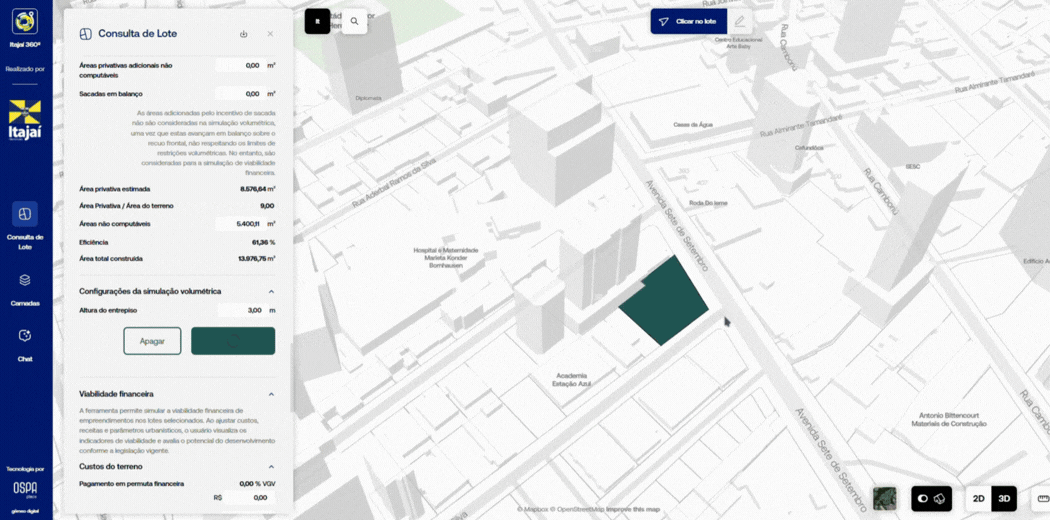Download the lot report from panel header
1050x520 pixels.
244,34
